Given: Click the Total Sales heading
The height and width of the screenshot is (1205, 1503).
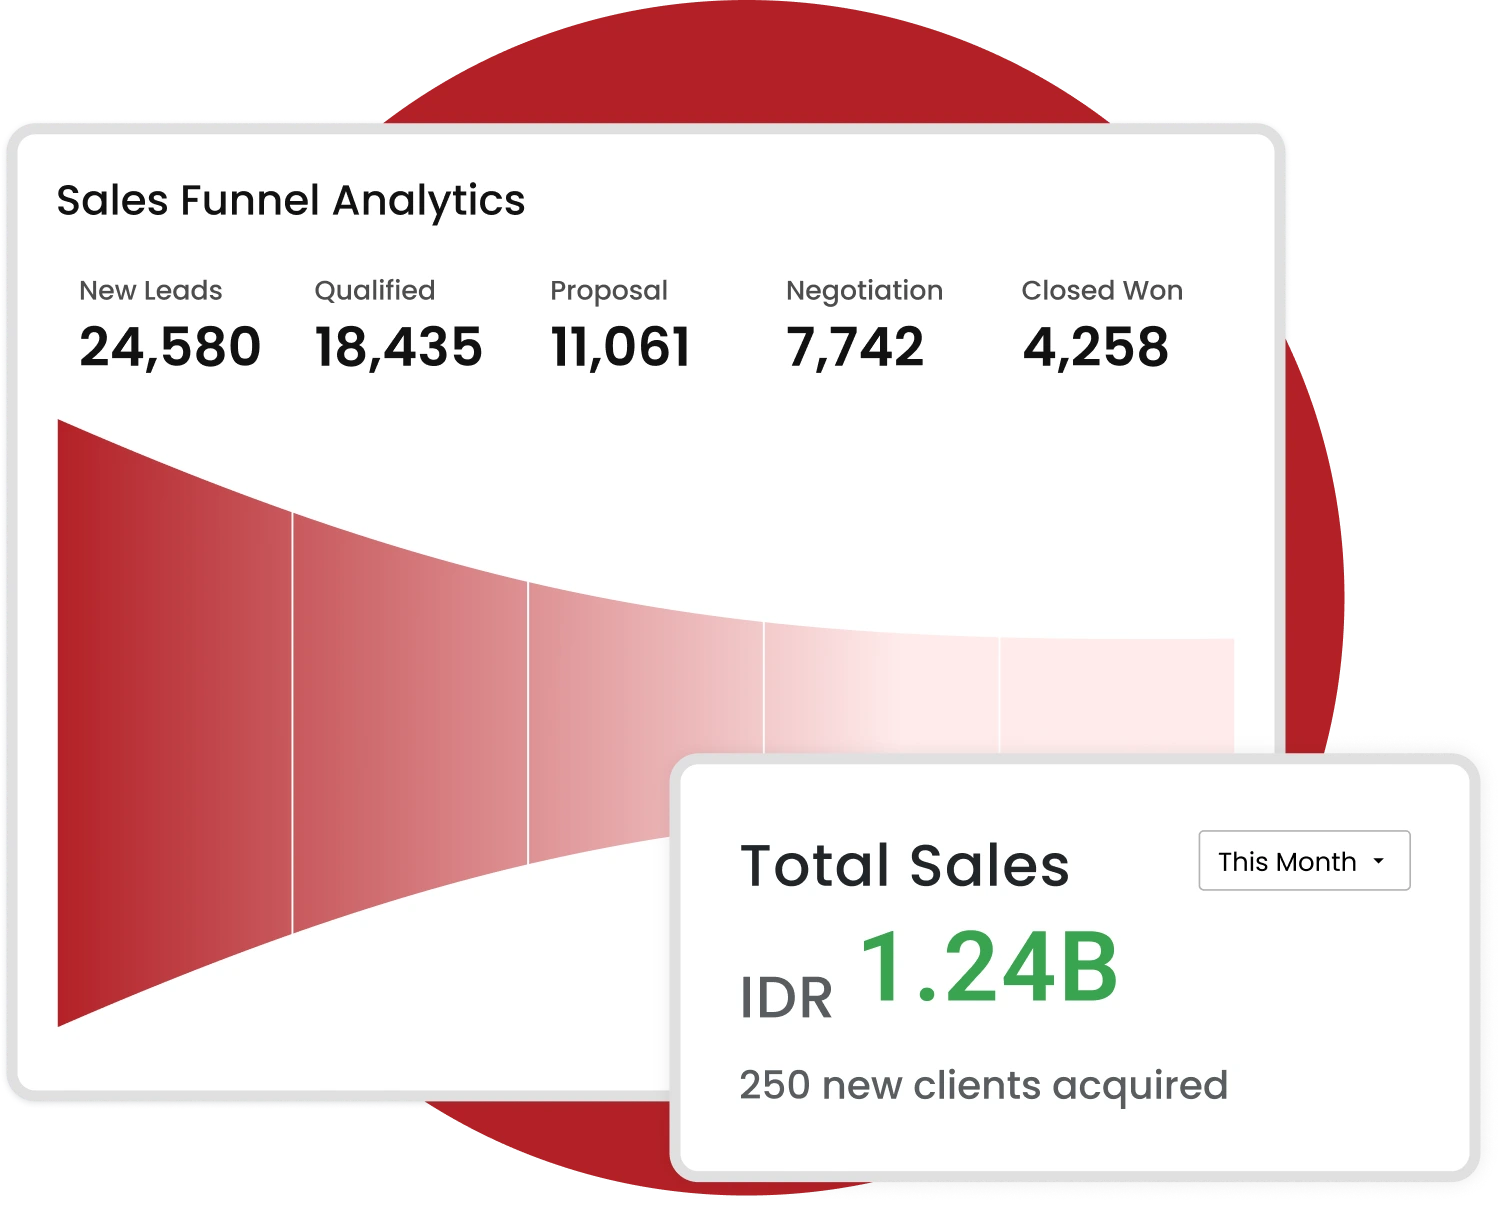Looking at the screenshot, I should pos(904,865).
